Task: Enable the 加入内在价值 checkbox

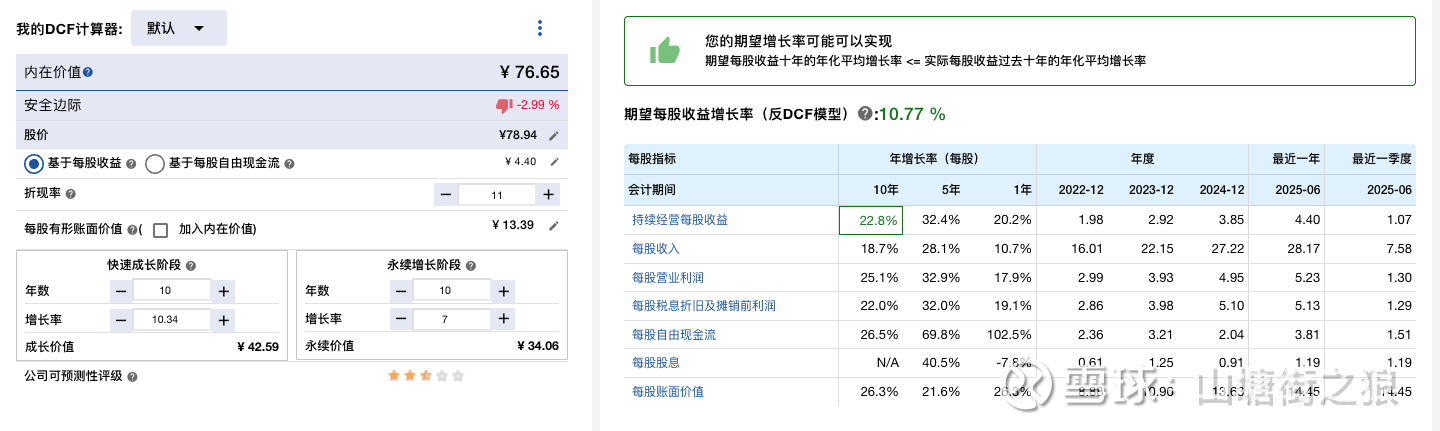Action: coord(160,229)
